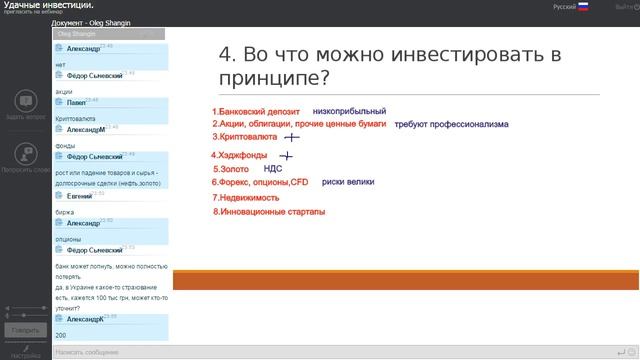Click chat message 'фонды' from АлександрМ
Viewport: 640px width, 360px height.
pyautogui.click(x=65, y=145)
